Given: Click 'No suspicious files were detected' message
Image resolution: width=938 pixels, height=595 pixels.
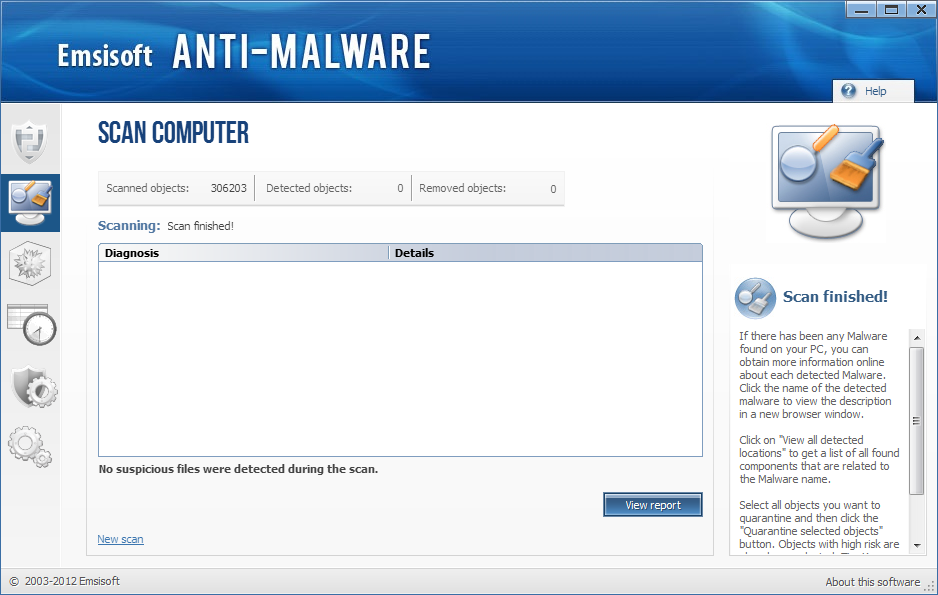Looking at the screenshot, I should click(238, 469).
